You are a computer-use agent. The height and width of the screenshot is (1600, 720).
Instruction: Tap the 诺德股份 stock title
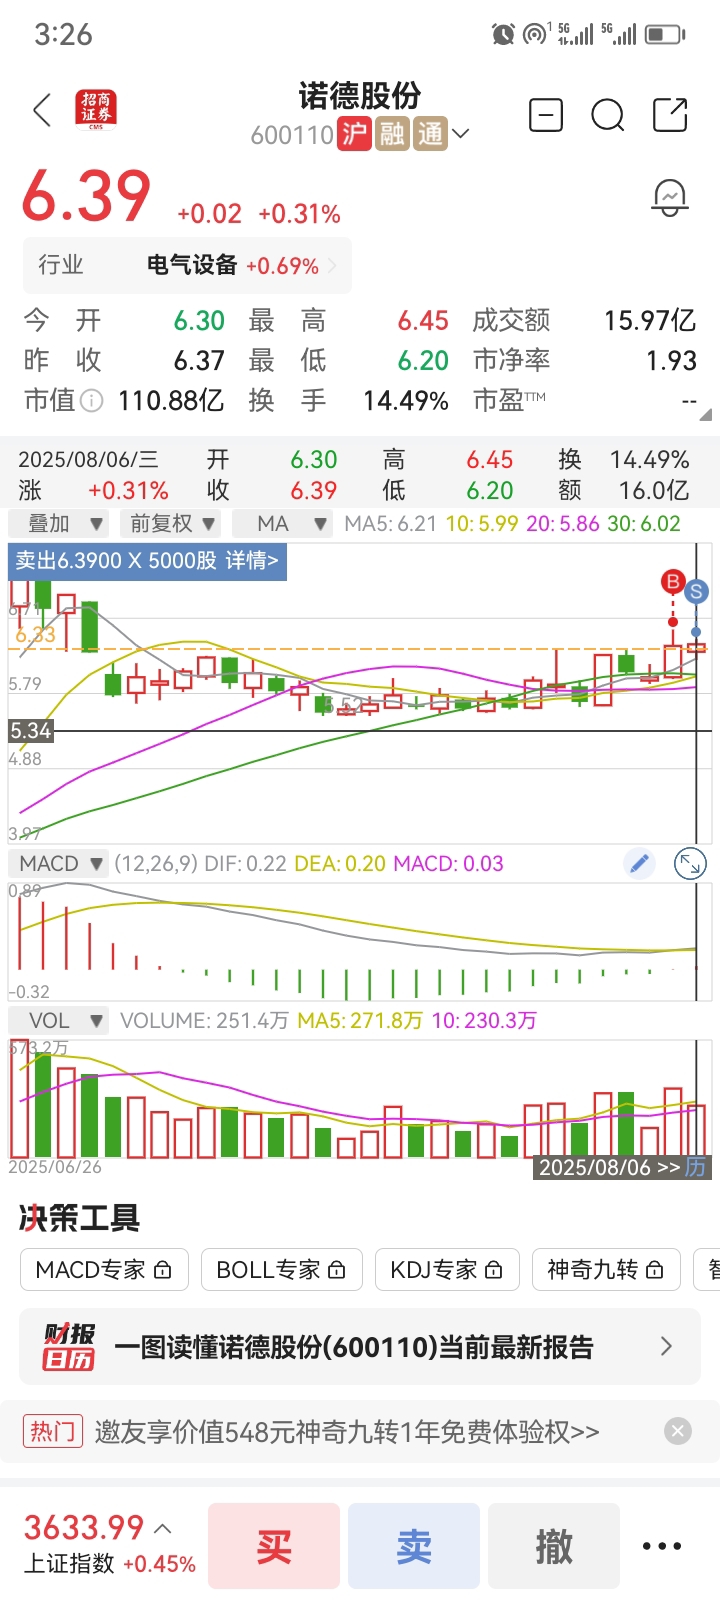tap(360, 96)
